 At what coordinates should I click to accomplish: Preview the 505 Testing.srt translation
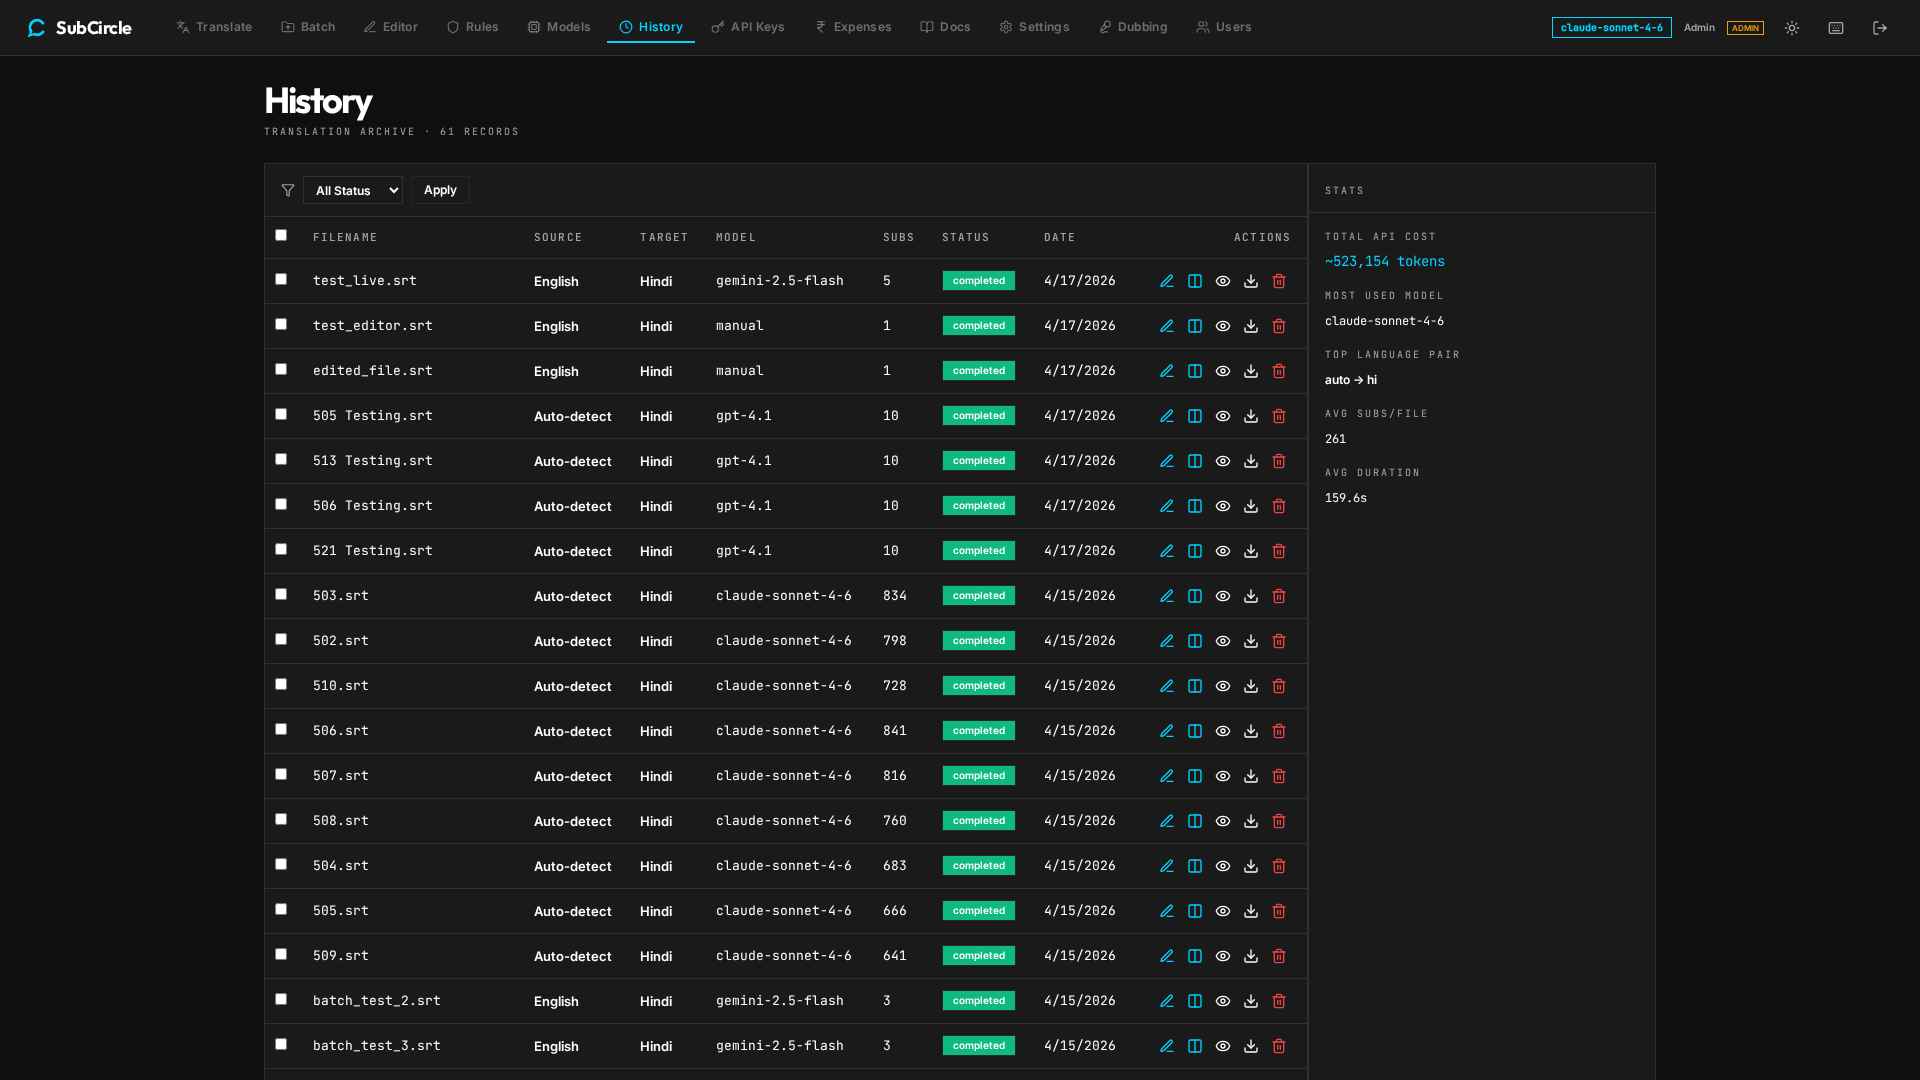[1222, 416]
